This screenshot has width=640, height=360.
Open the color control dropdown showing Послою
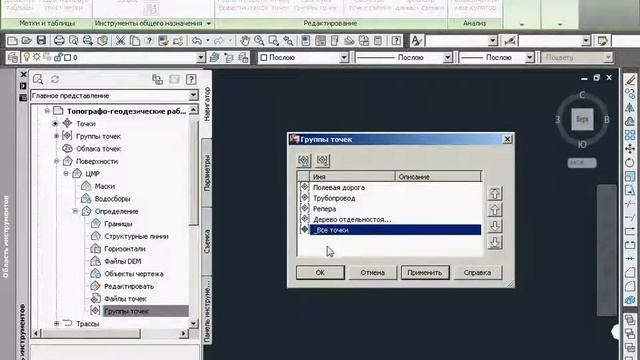[x=344, y=58]
